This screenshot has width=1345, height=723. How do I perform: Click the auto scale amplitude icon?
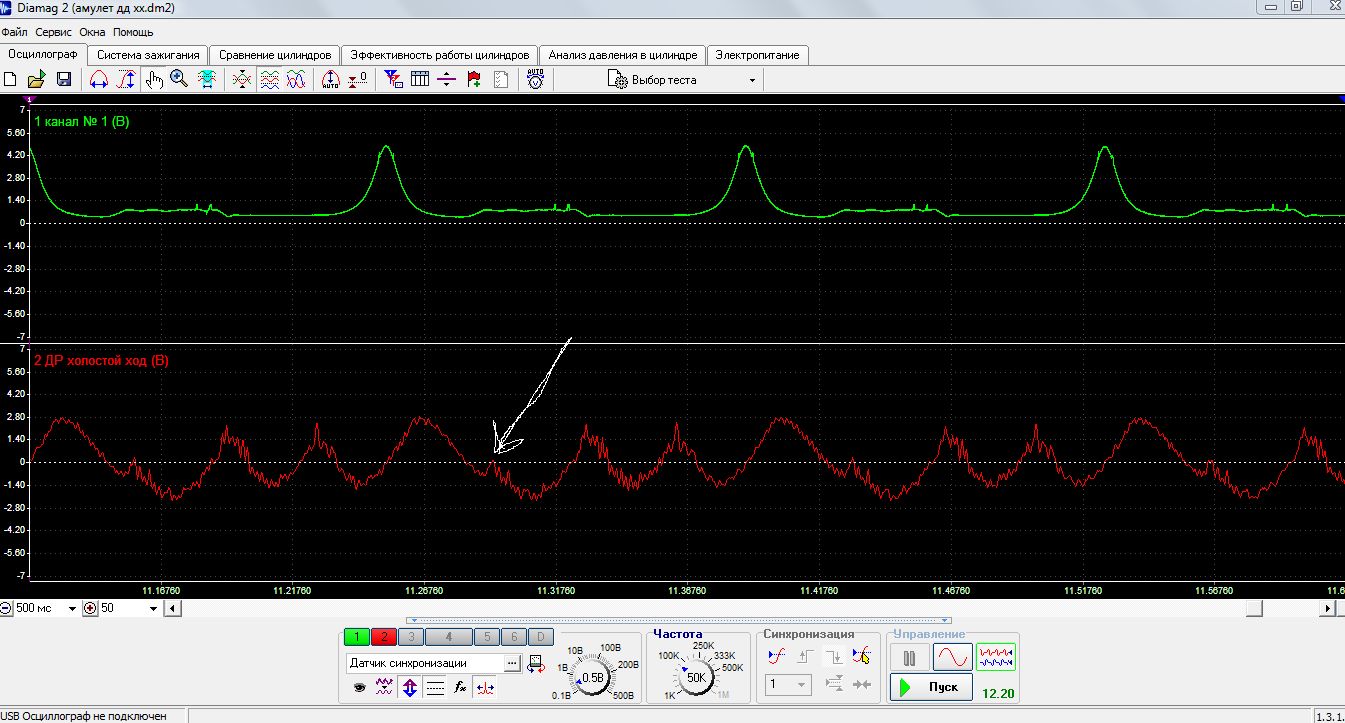point(331,80)
